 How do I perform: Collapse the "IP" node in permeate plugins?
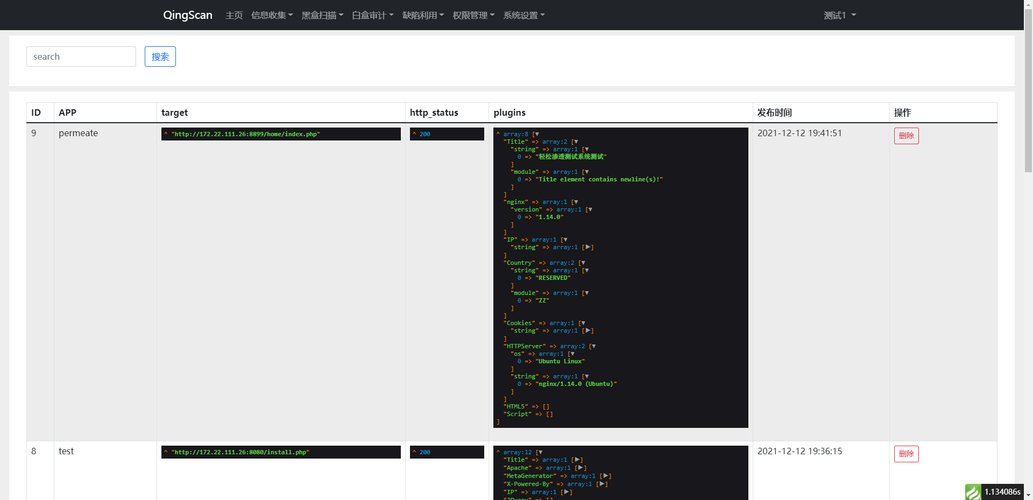pyautogui.click(x=564, y=240)
